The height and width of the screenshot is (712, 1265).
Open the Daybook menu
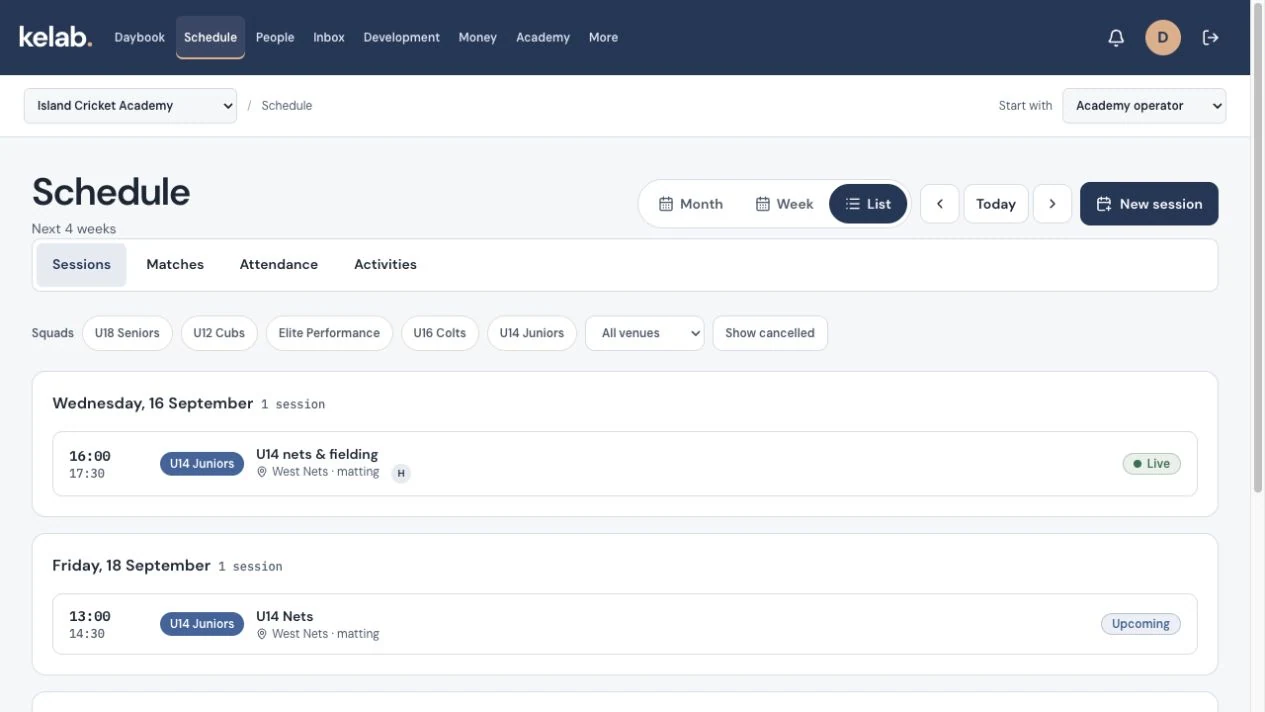[139, 38]
